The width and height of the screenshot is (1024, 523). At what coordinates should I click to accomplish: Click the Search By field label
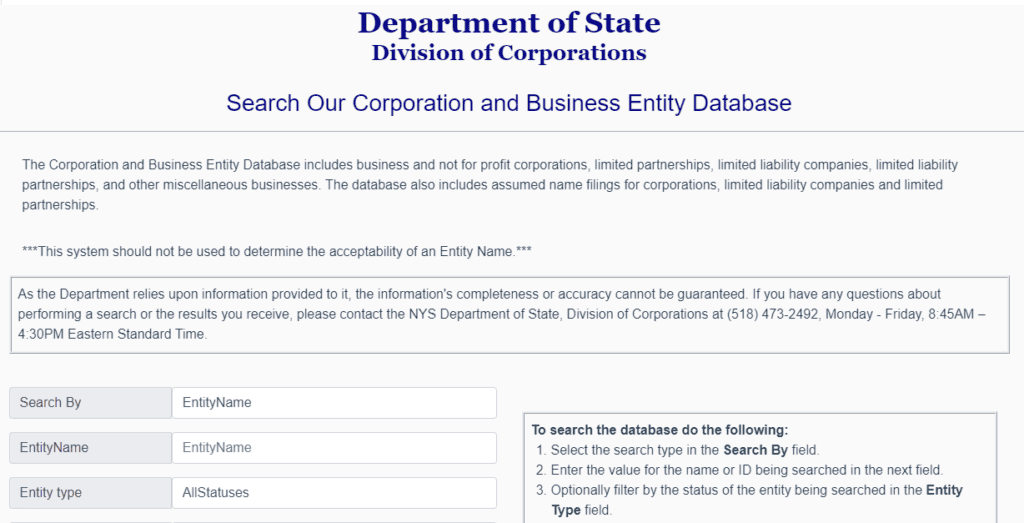pos(90,403)
